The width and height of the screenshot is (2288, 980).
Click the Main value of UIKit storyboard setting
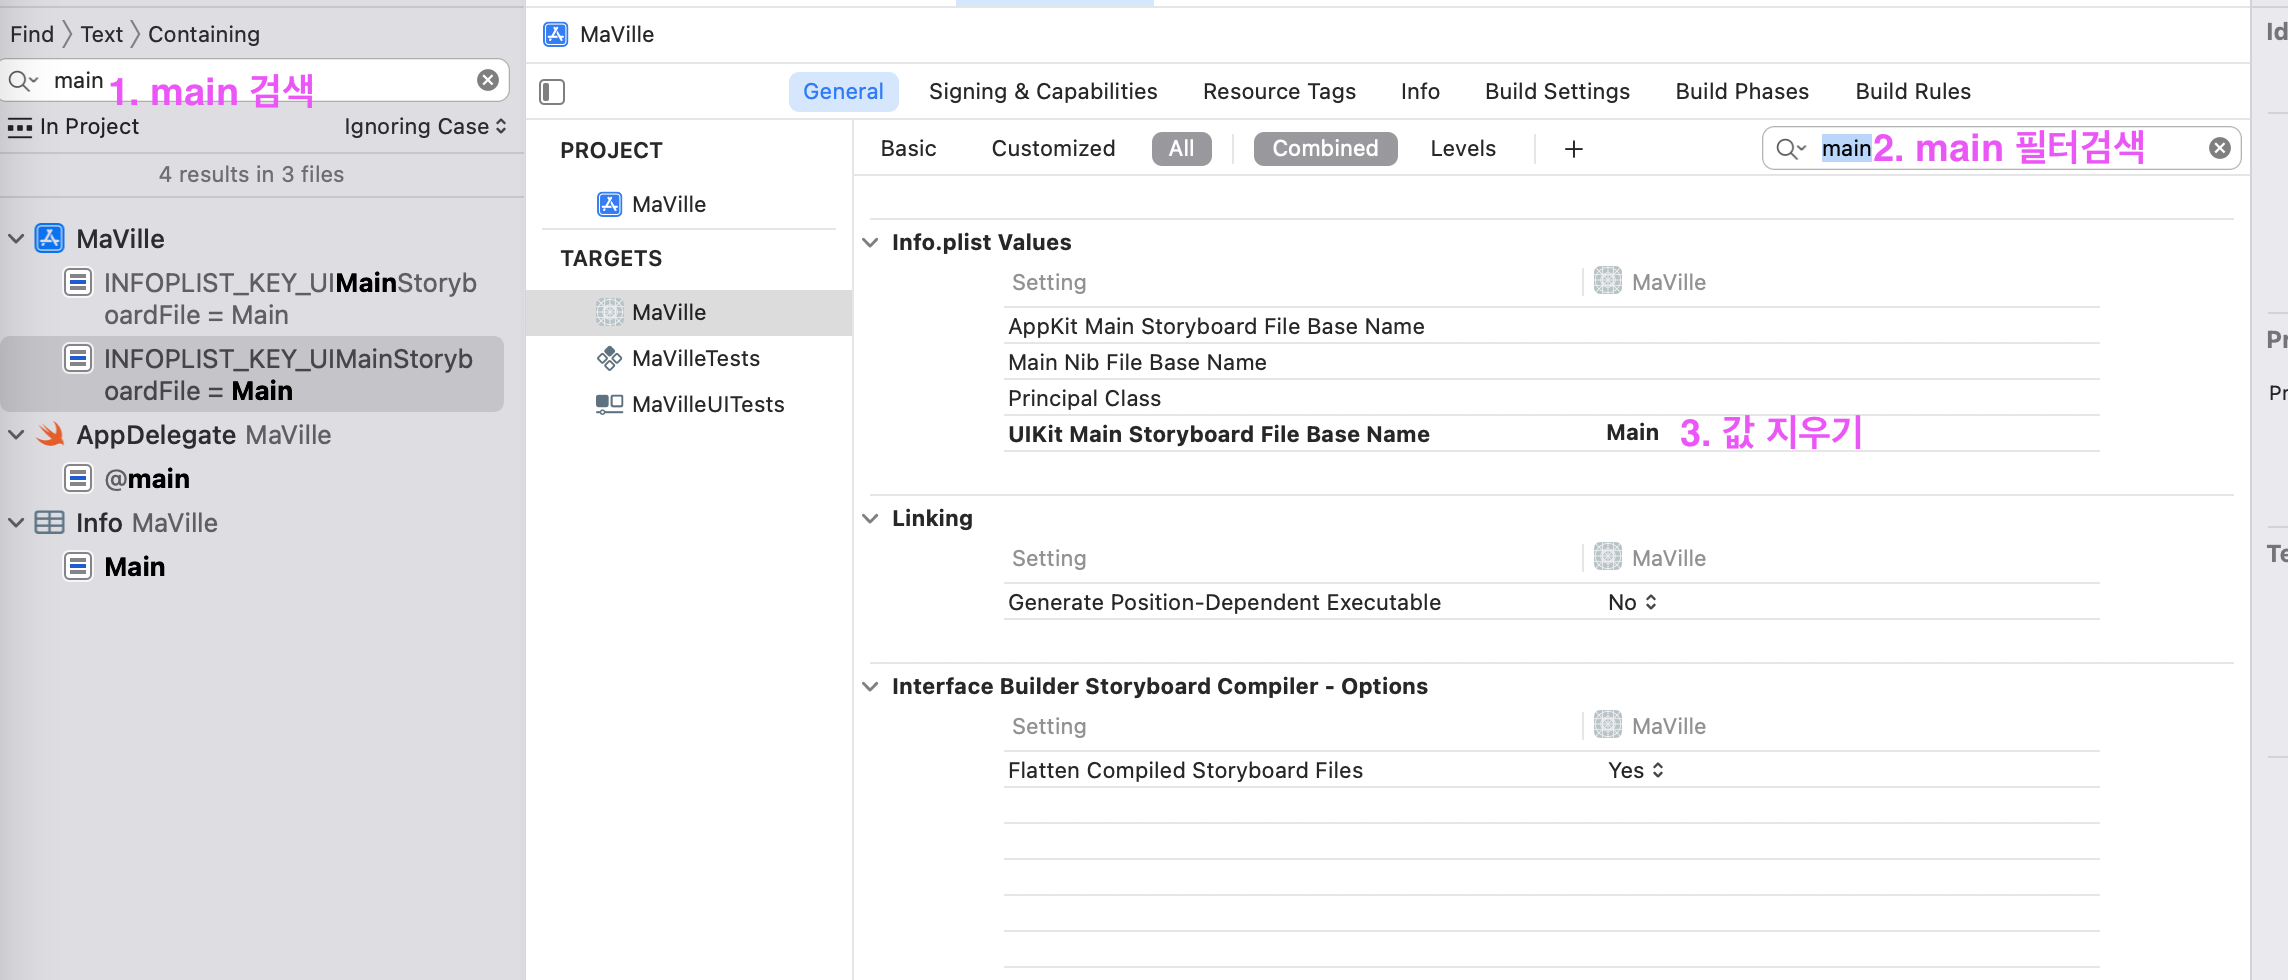click(1632, 433)
